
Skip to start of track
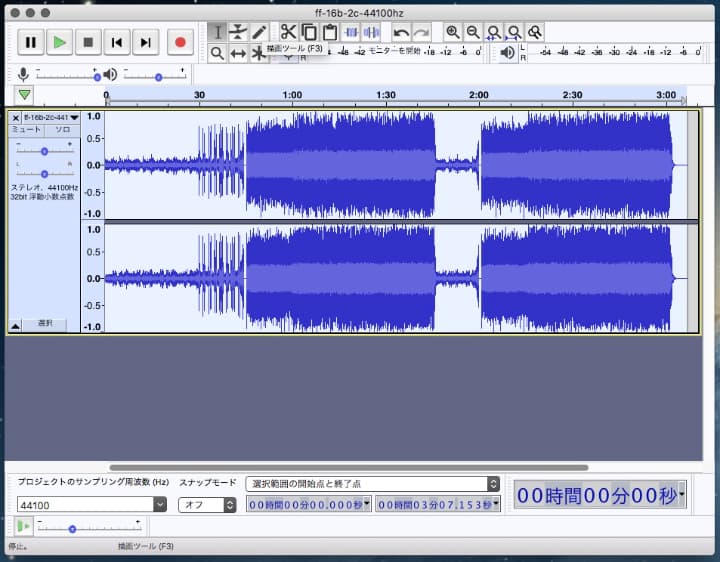(x=117, y=42)
